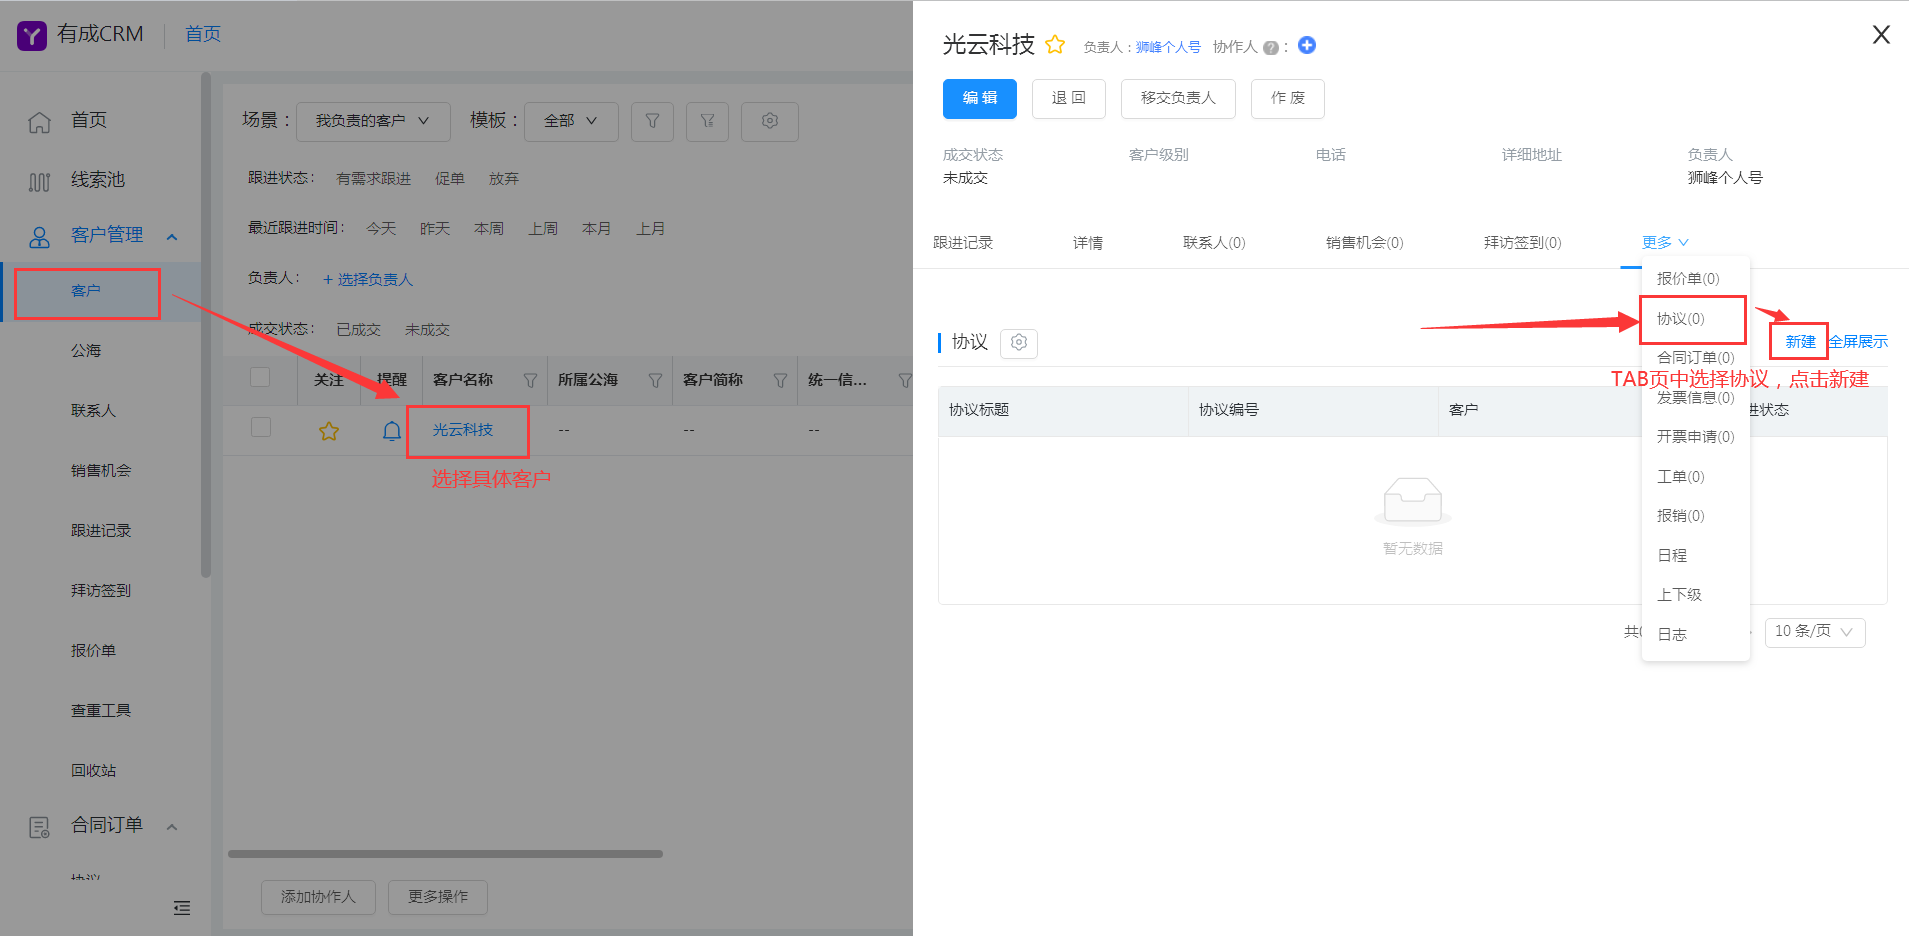
Task: Add a collaborator with the plus icon
Action: (x=1307, y=45)
